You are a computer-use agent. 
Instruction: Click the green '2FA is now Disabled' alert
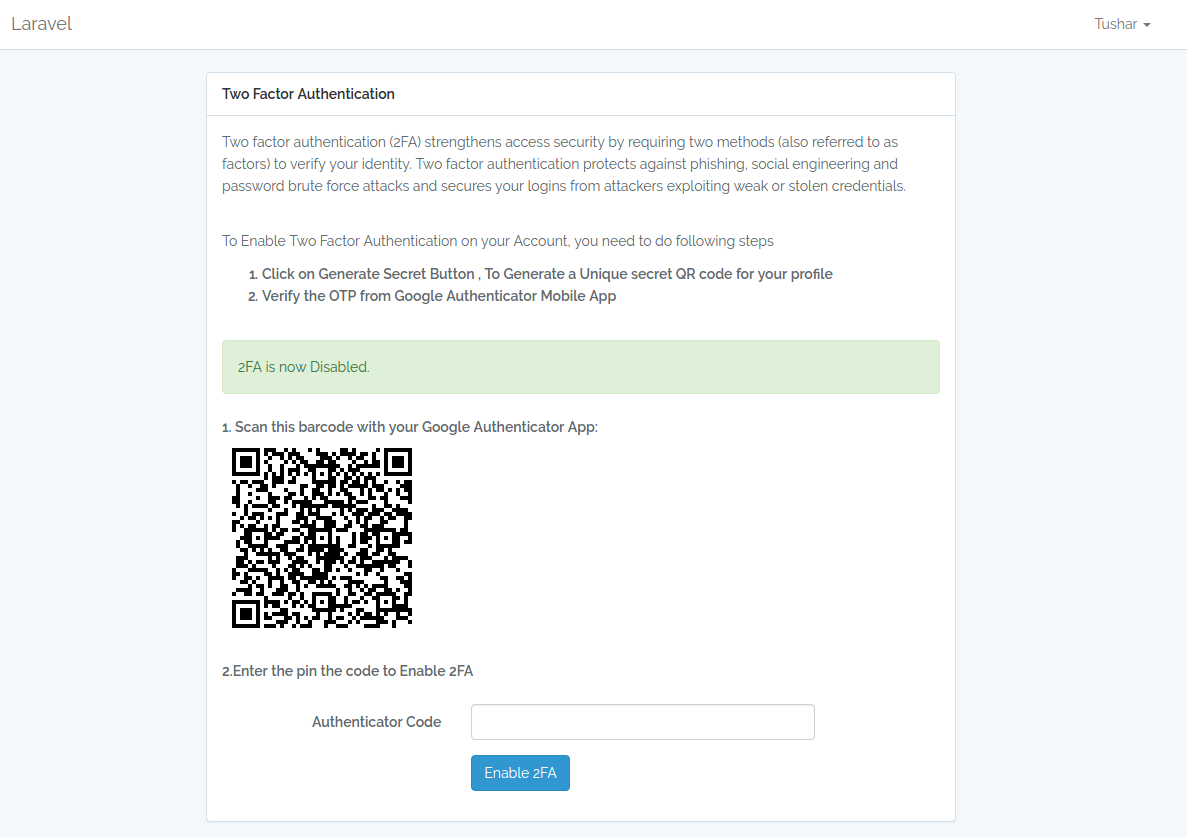click(580, 367)
